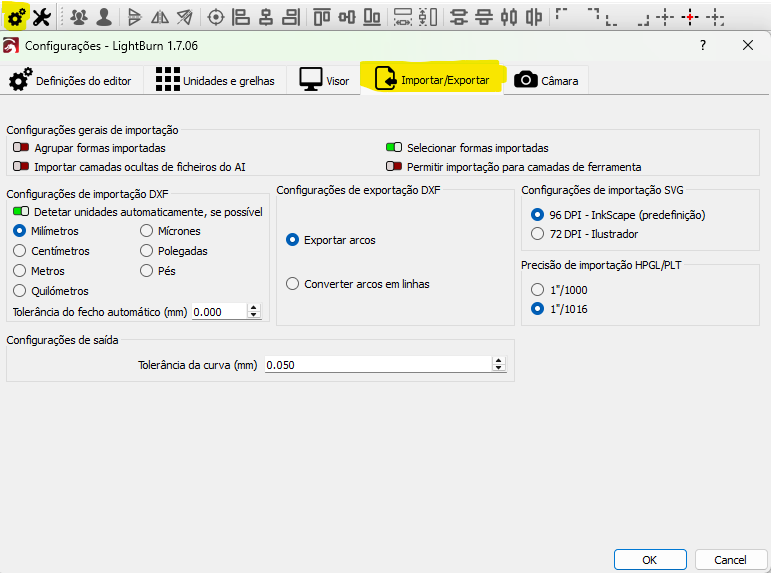Open Device Settings wrench-and-screwdriver icon
This screenshot has width=771, height=573.
[x=42, y=17]
